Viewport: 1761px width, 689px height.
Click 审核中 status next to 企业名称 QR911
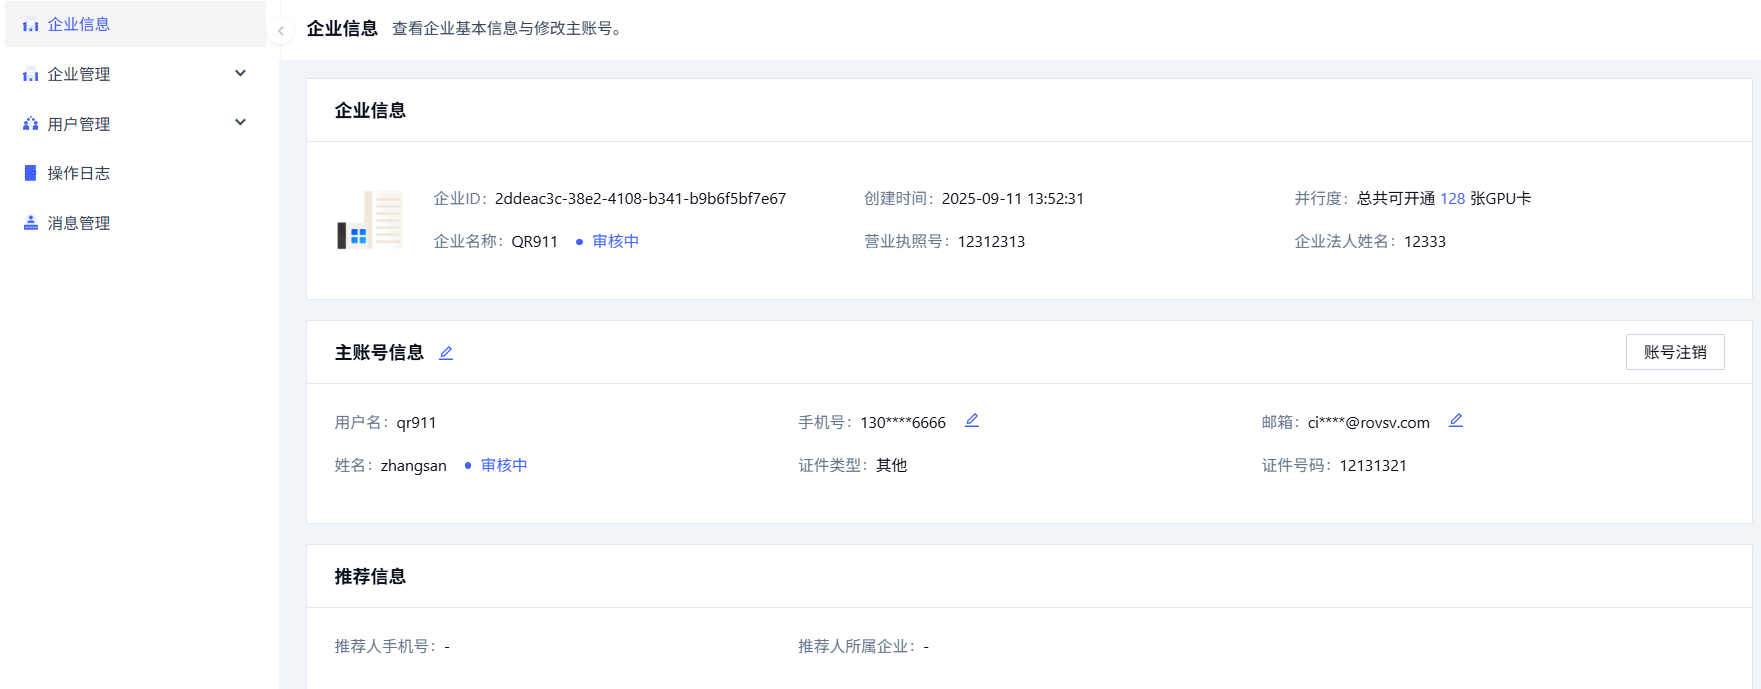614,241
